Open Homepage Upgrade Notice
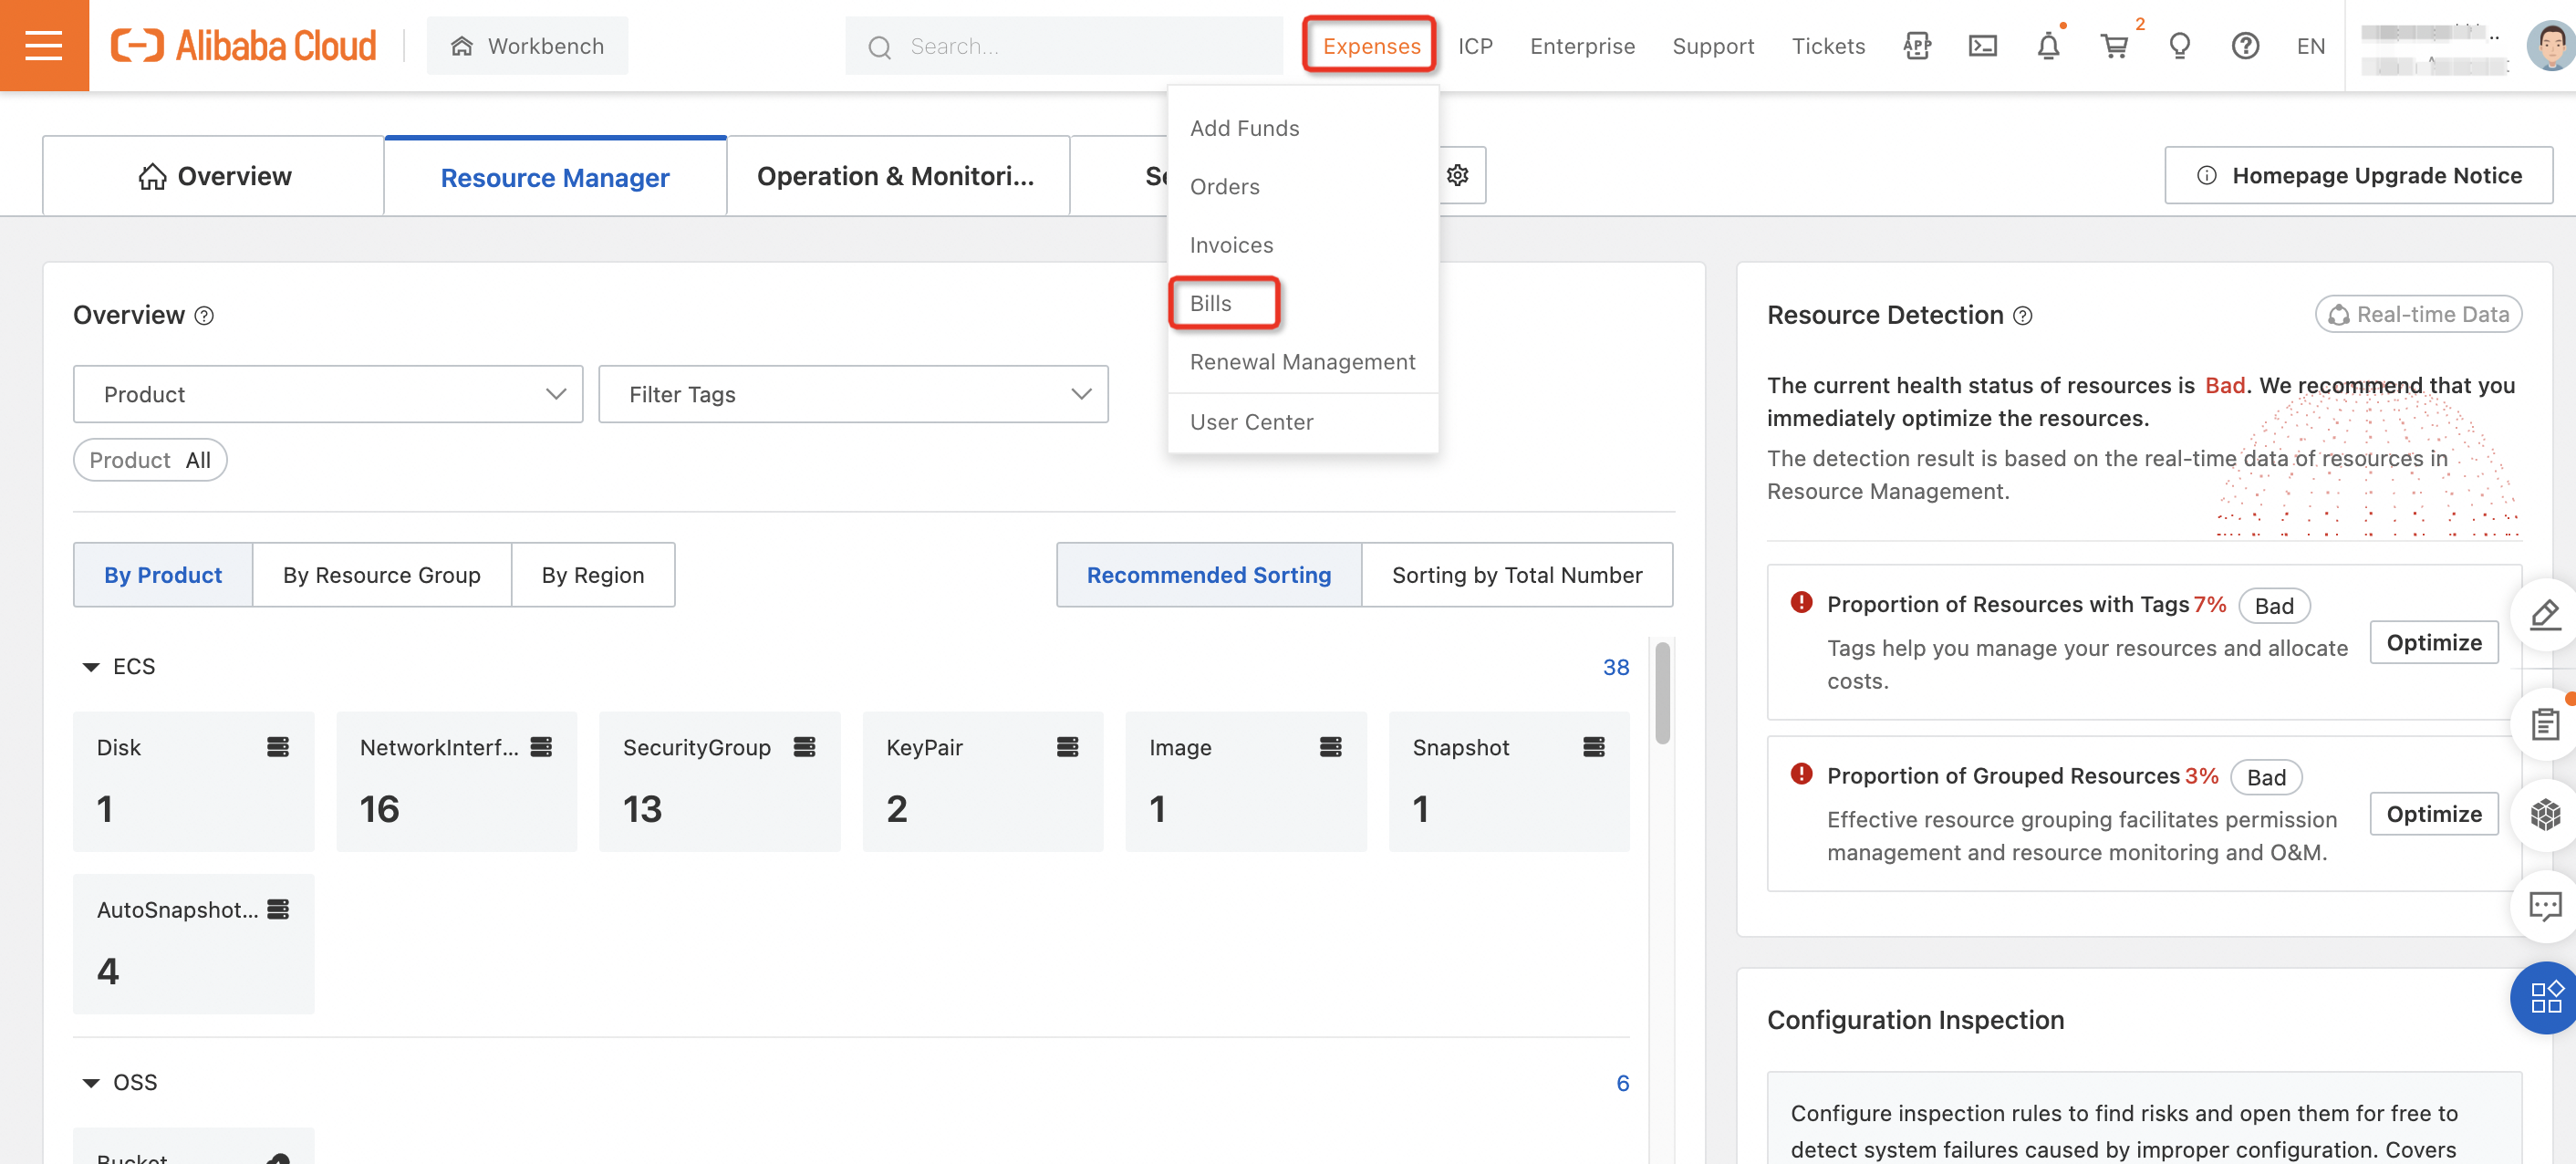Viewport: 2576px width, 1164px height. tap(2359, 175)
